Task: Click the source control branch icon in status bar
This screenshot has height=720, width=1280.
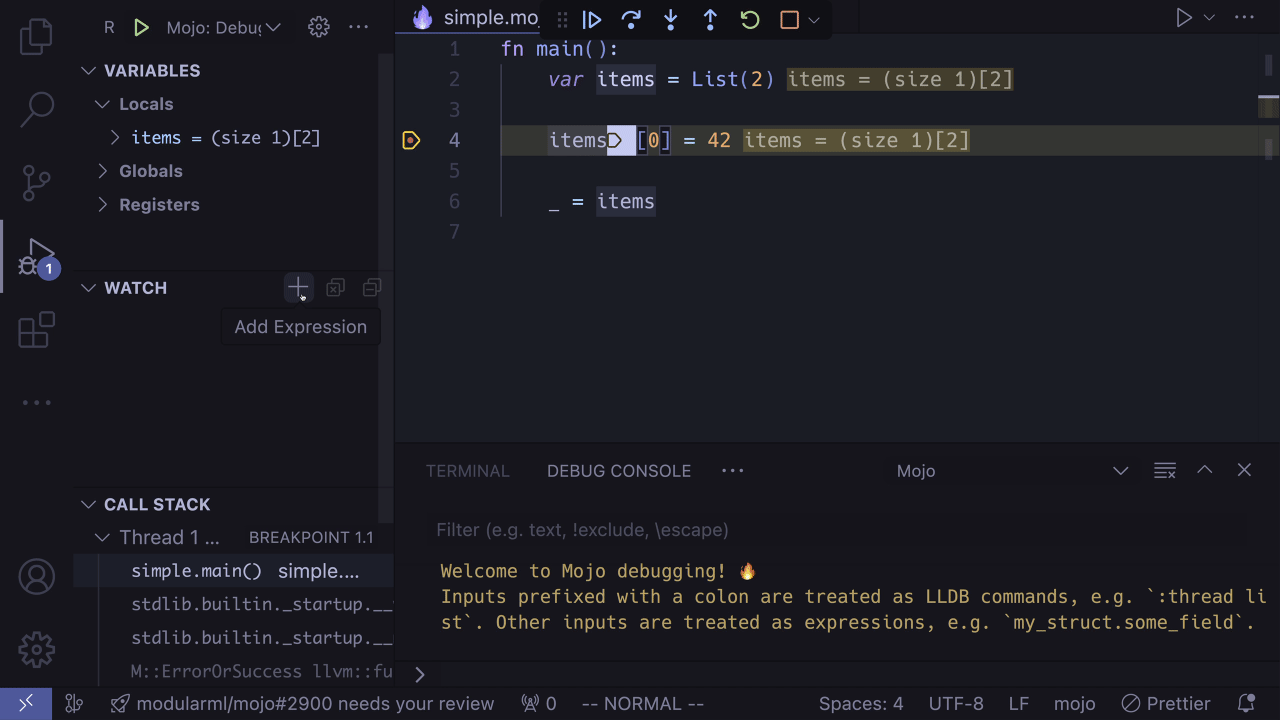Action: 73,704
